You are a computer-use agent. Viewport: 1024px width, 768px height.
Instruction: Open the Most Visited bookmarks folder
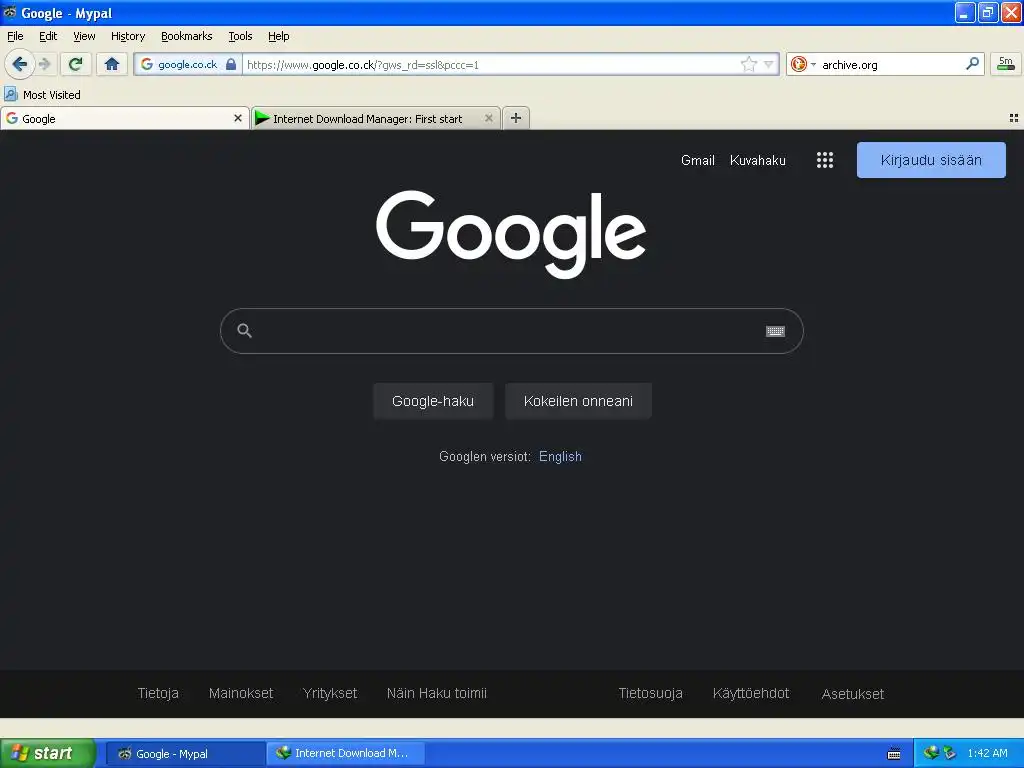[x=42, y=95]
